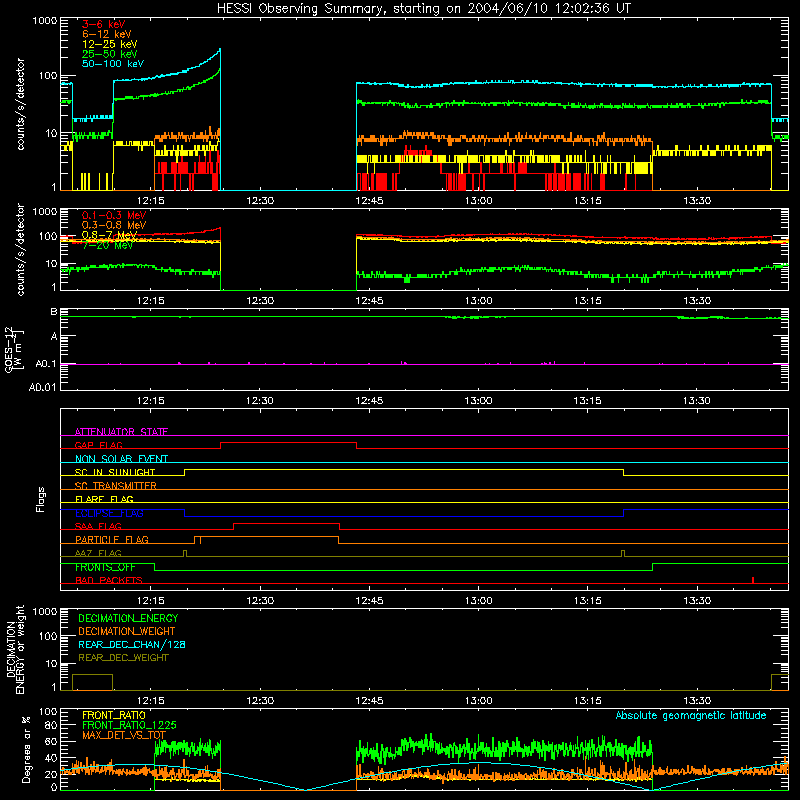
Task: Pick the SC_TRANSMITTER flag label
Action: pos(116,486)
